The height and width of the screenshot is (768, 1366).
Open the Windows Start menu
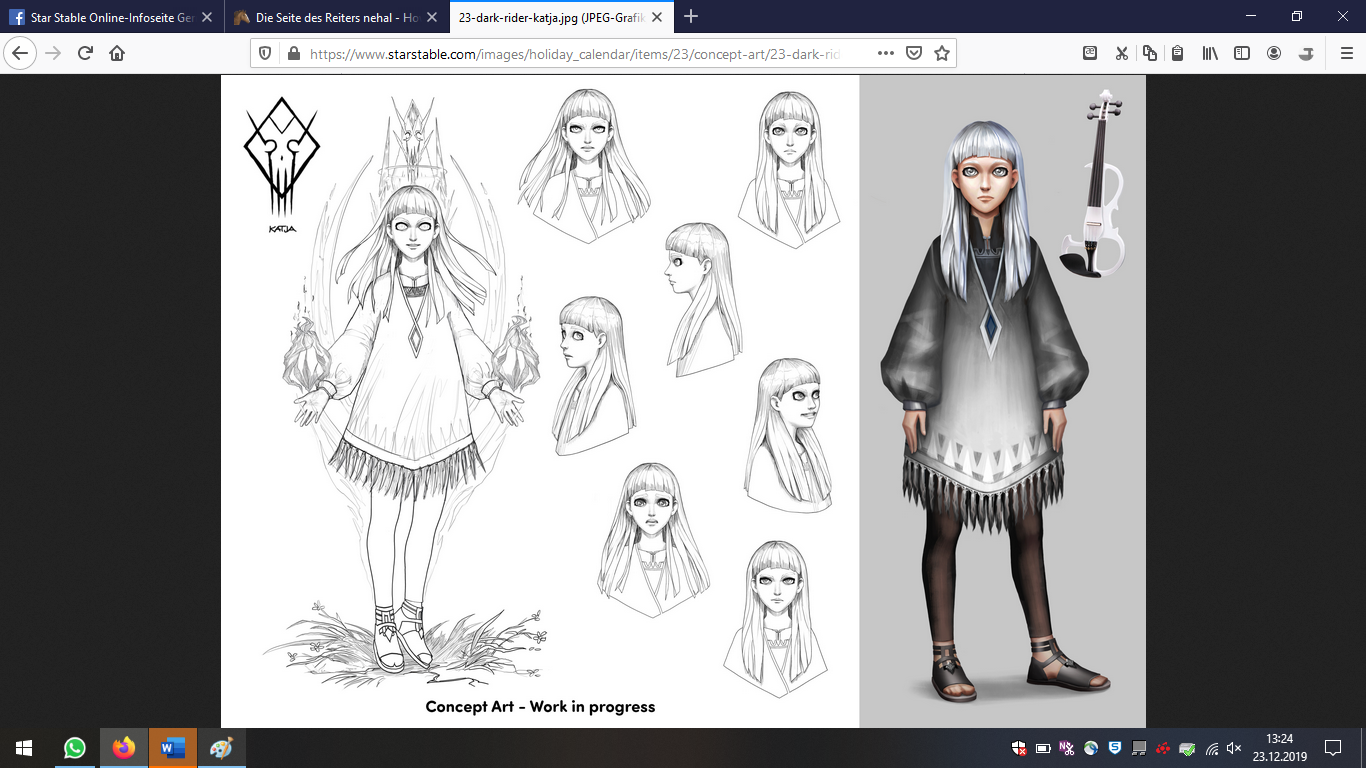tap(24, 748)
